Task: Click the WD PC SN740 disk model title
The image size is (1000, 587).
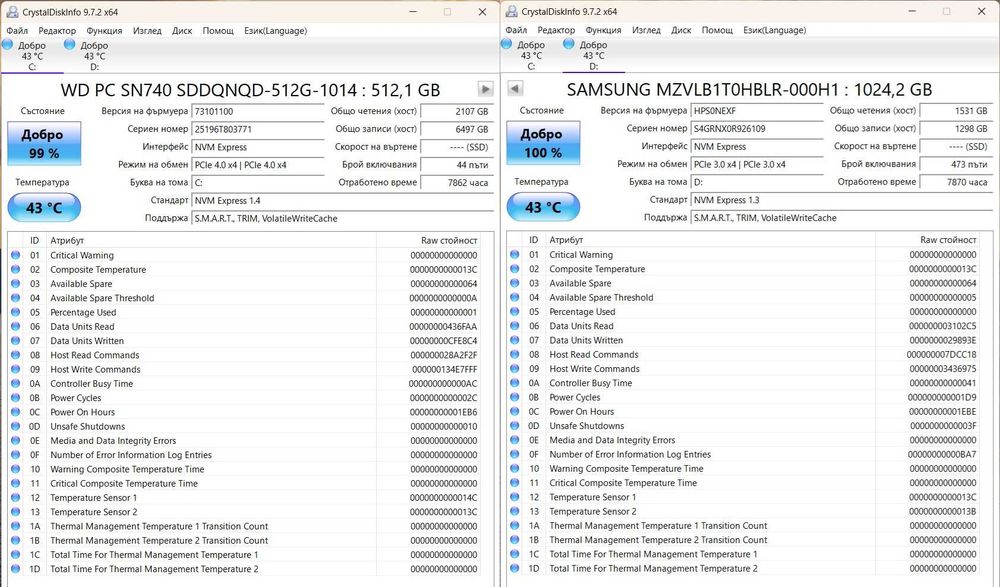Action: pos(250,90)
